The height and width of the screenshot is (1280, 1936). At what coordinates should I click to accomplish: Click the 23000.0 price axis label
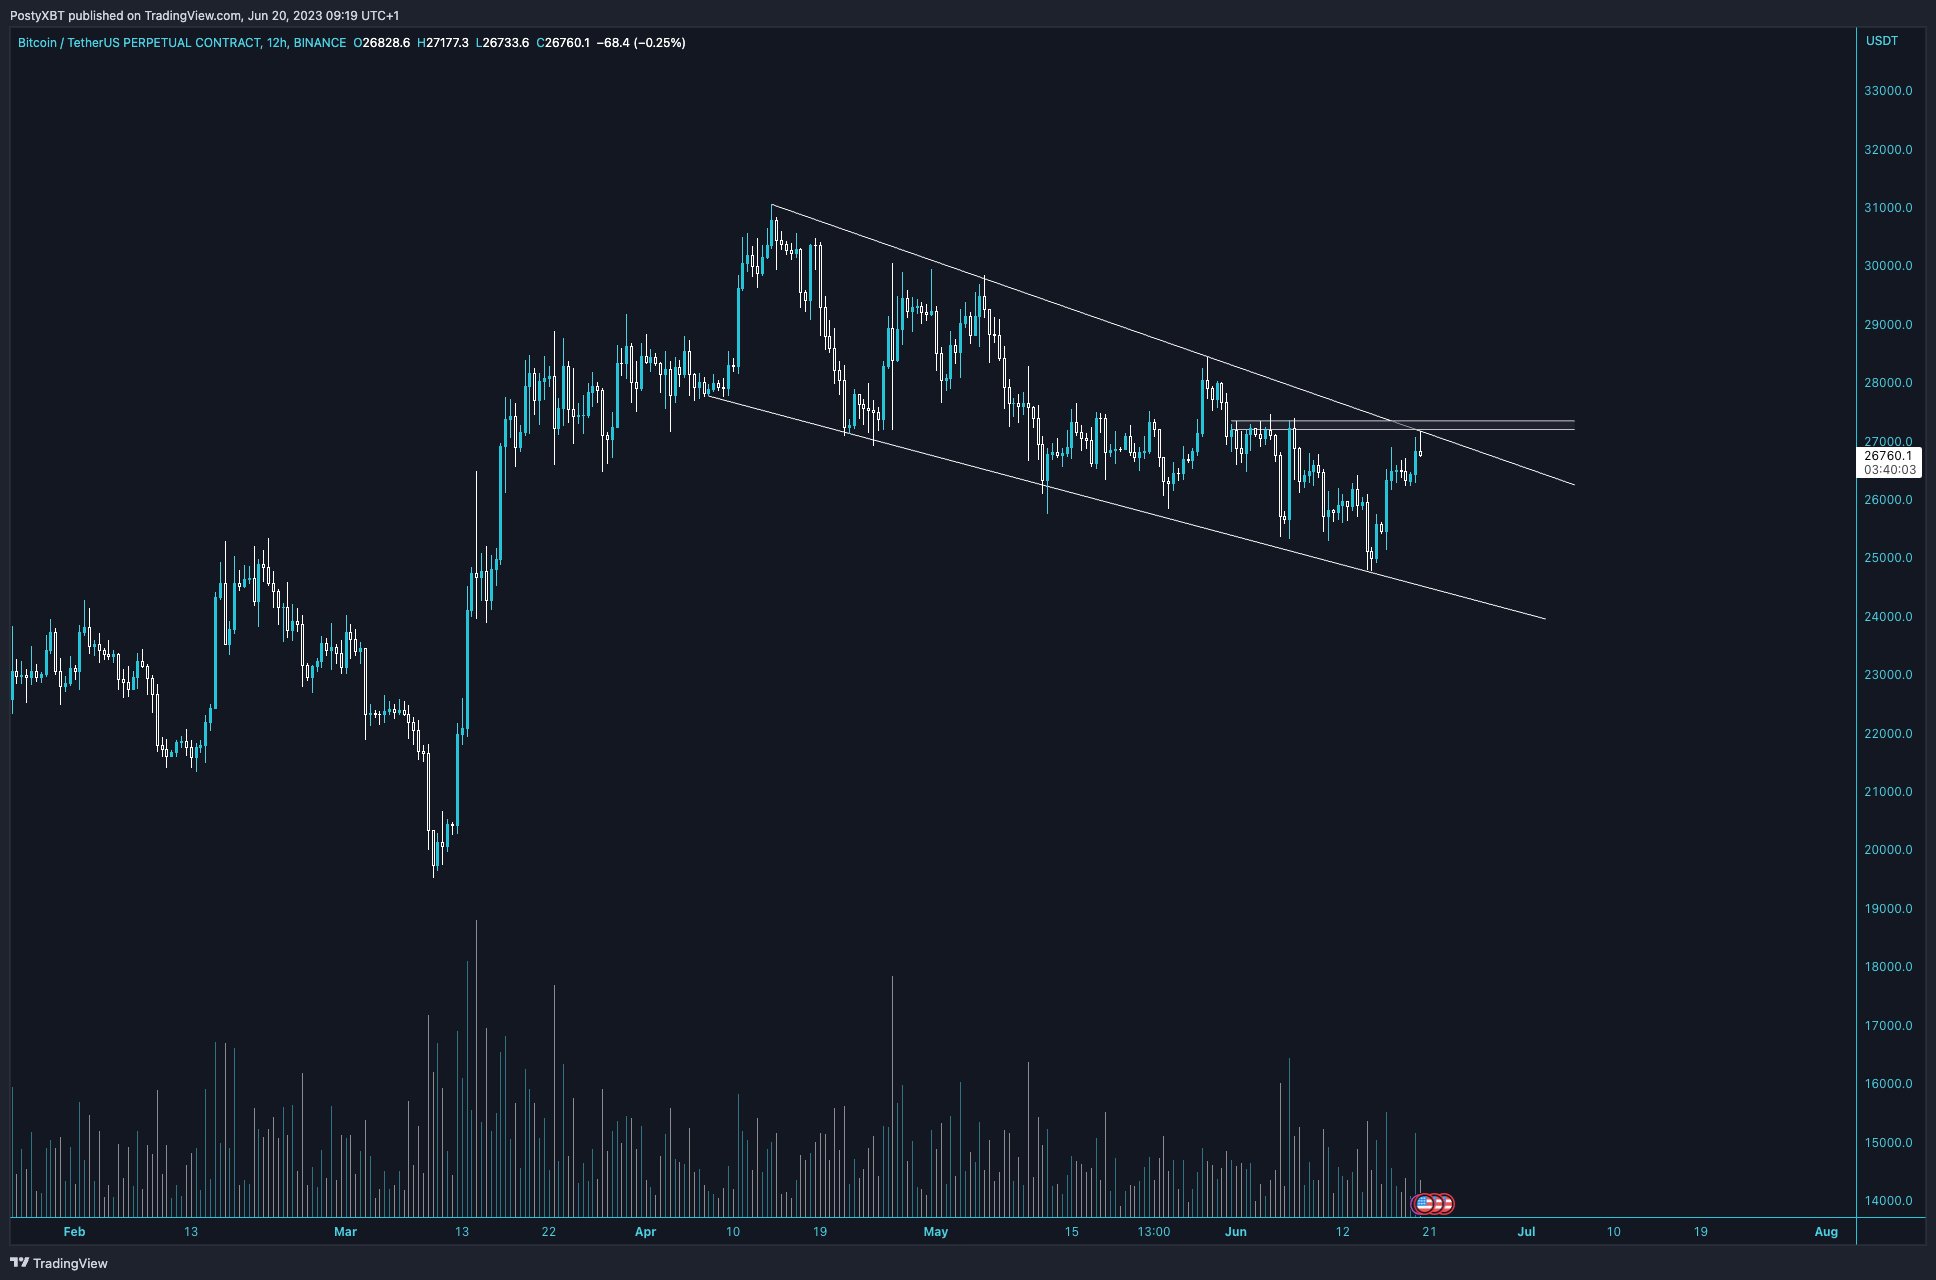point(1888,675)
